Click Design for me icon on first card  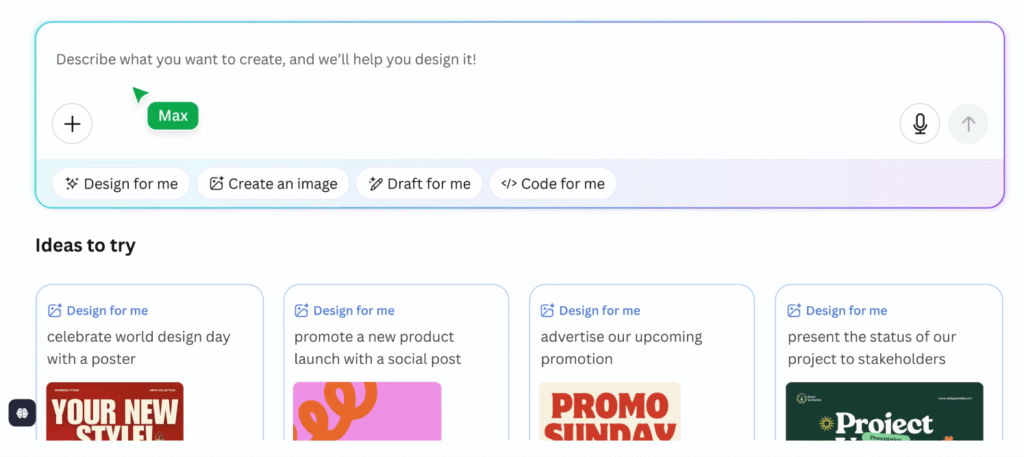[x=55, y=311]
